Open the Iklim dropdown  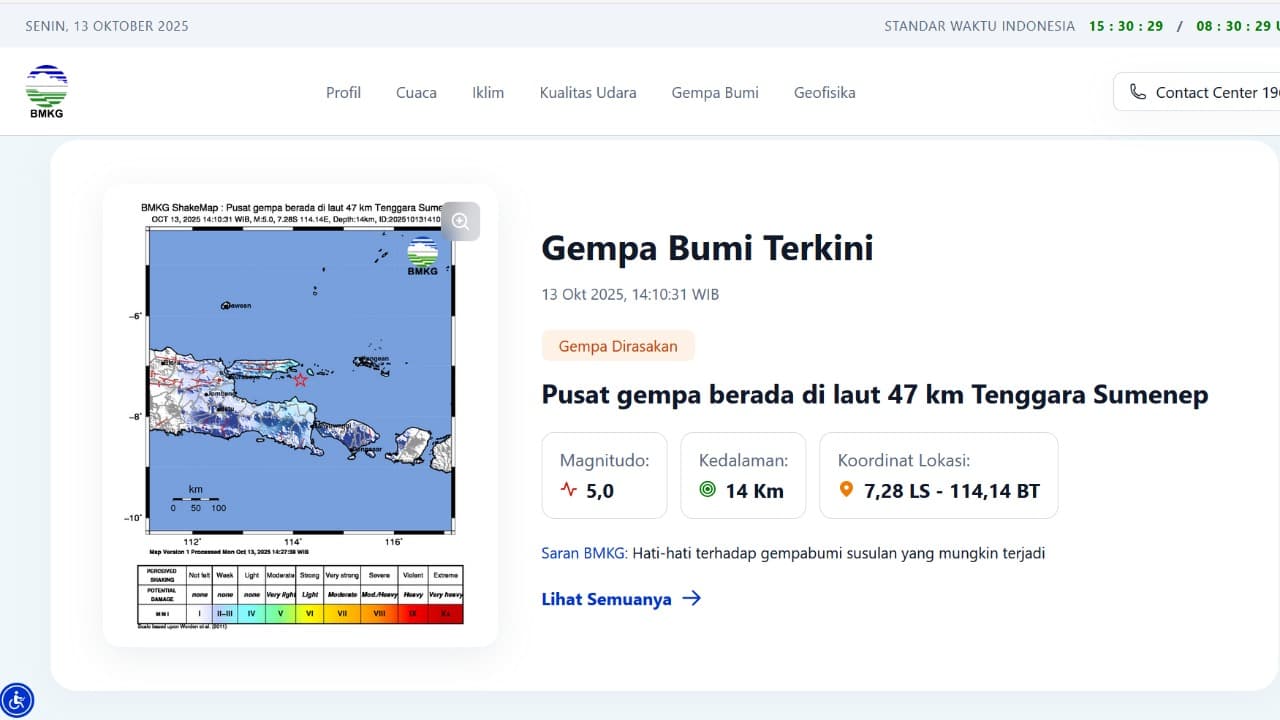[x=488, y=92]
